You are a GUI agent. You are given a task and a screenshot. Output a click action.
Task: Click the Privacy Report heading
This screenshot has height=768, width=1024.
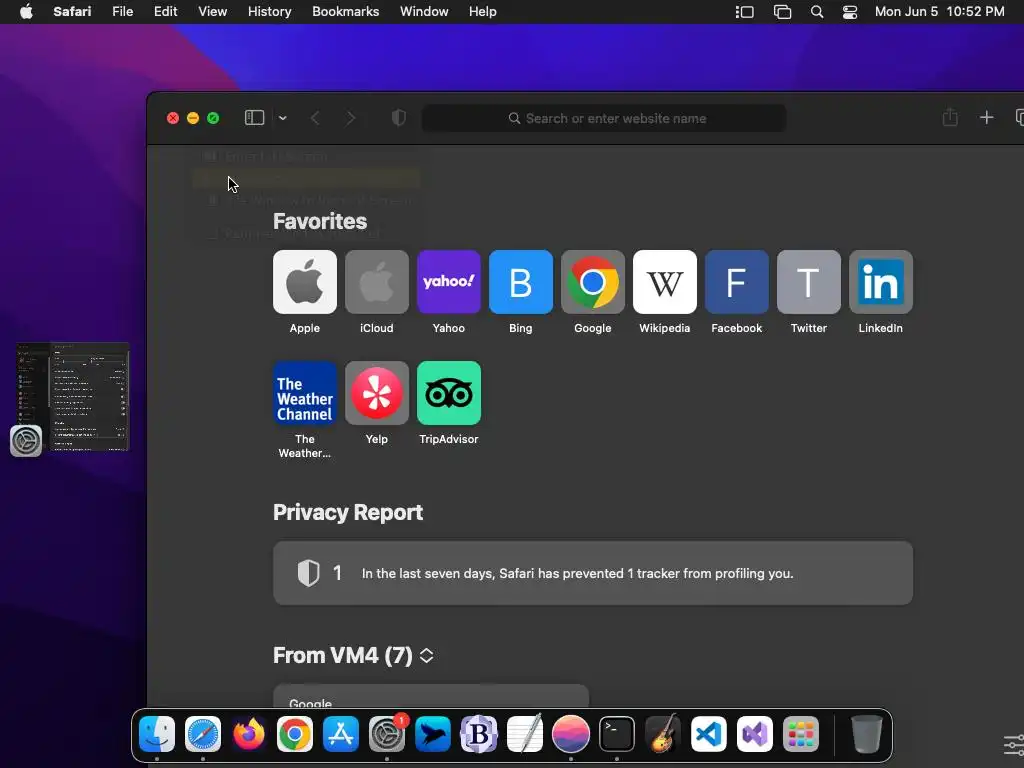point(348,513)
